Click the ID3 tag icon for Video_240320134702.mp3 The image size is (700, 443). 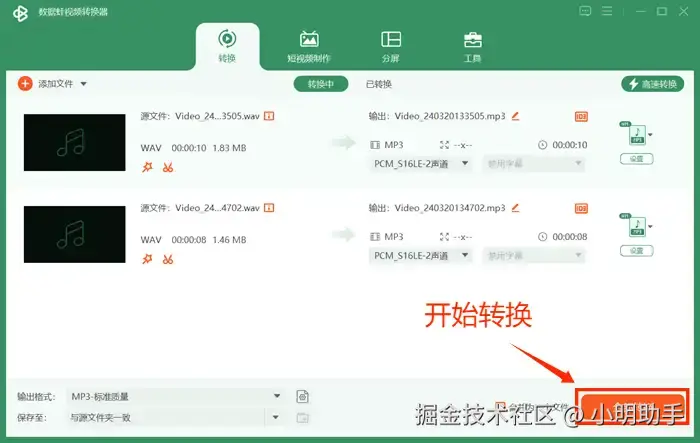[x=581, y=208]
